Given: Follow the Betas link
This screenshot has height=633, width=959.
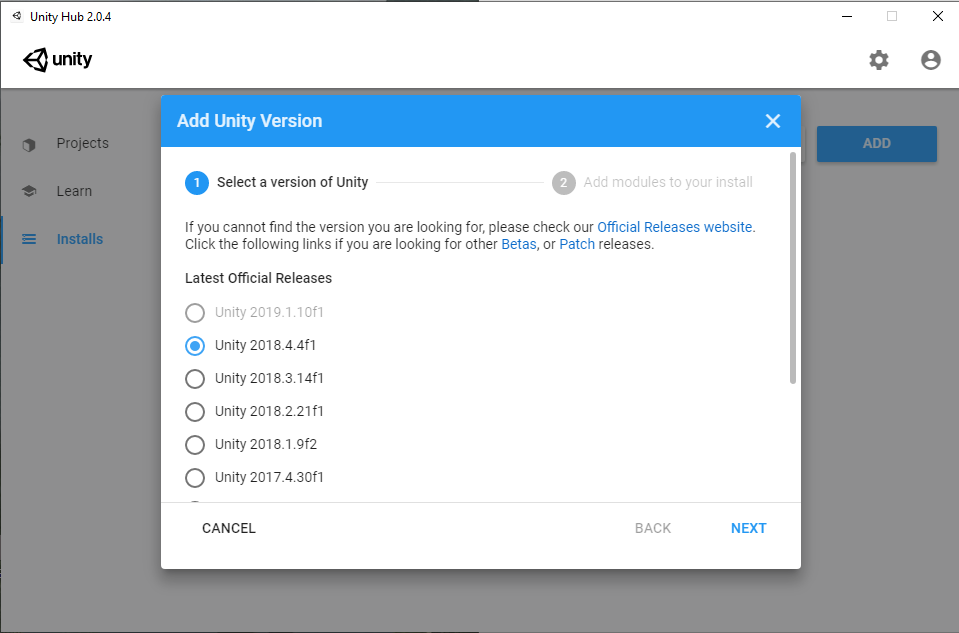Looking at the screenshot, I should tap(518, 244).
